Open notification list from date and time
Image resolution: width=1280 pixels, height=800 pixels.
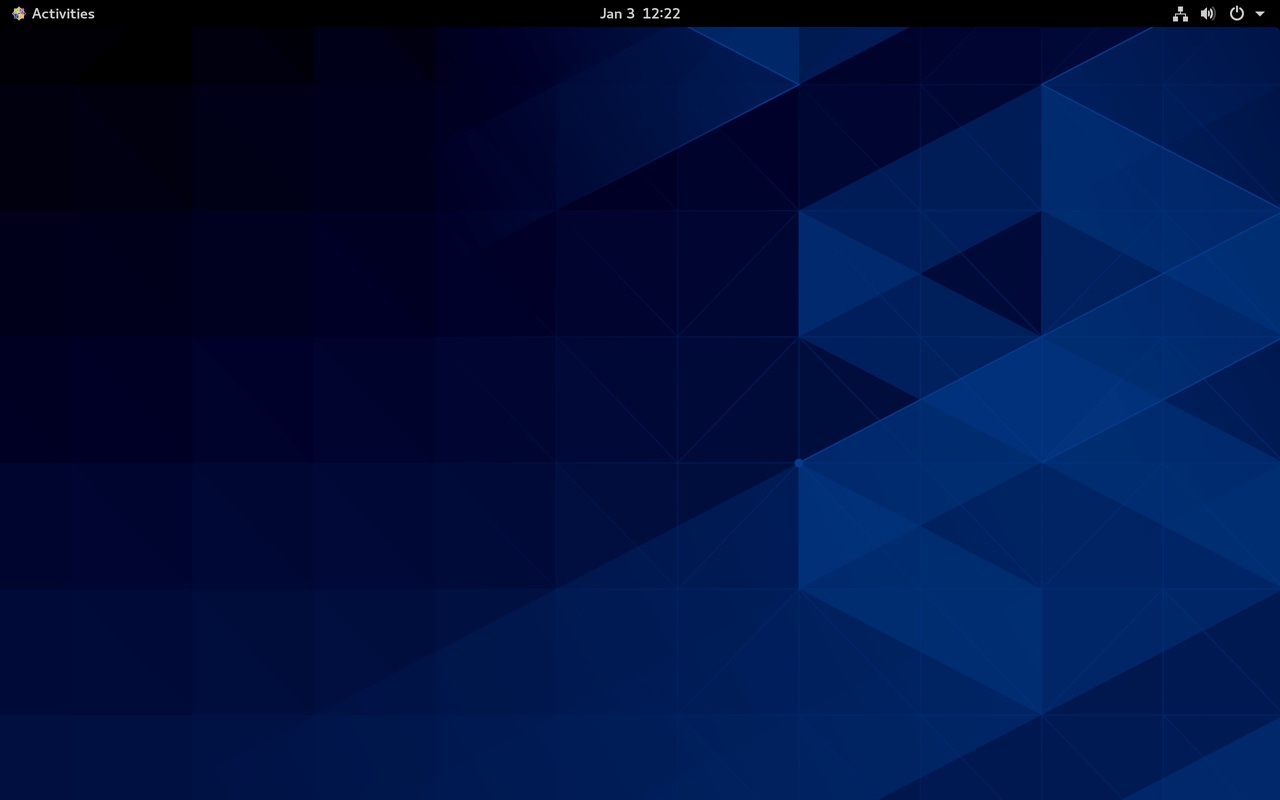click(640, 14)
